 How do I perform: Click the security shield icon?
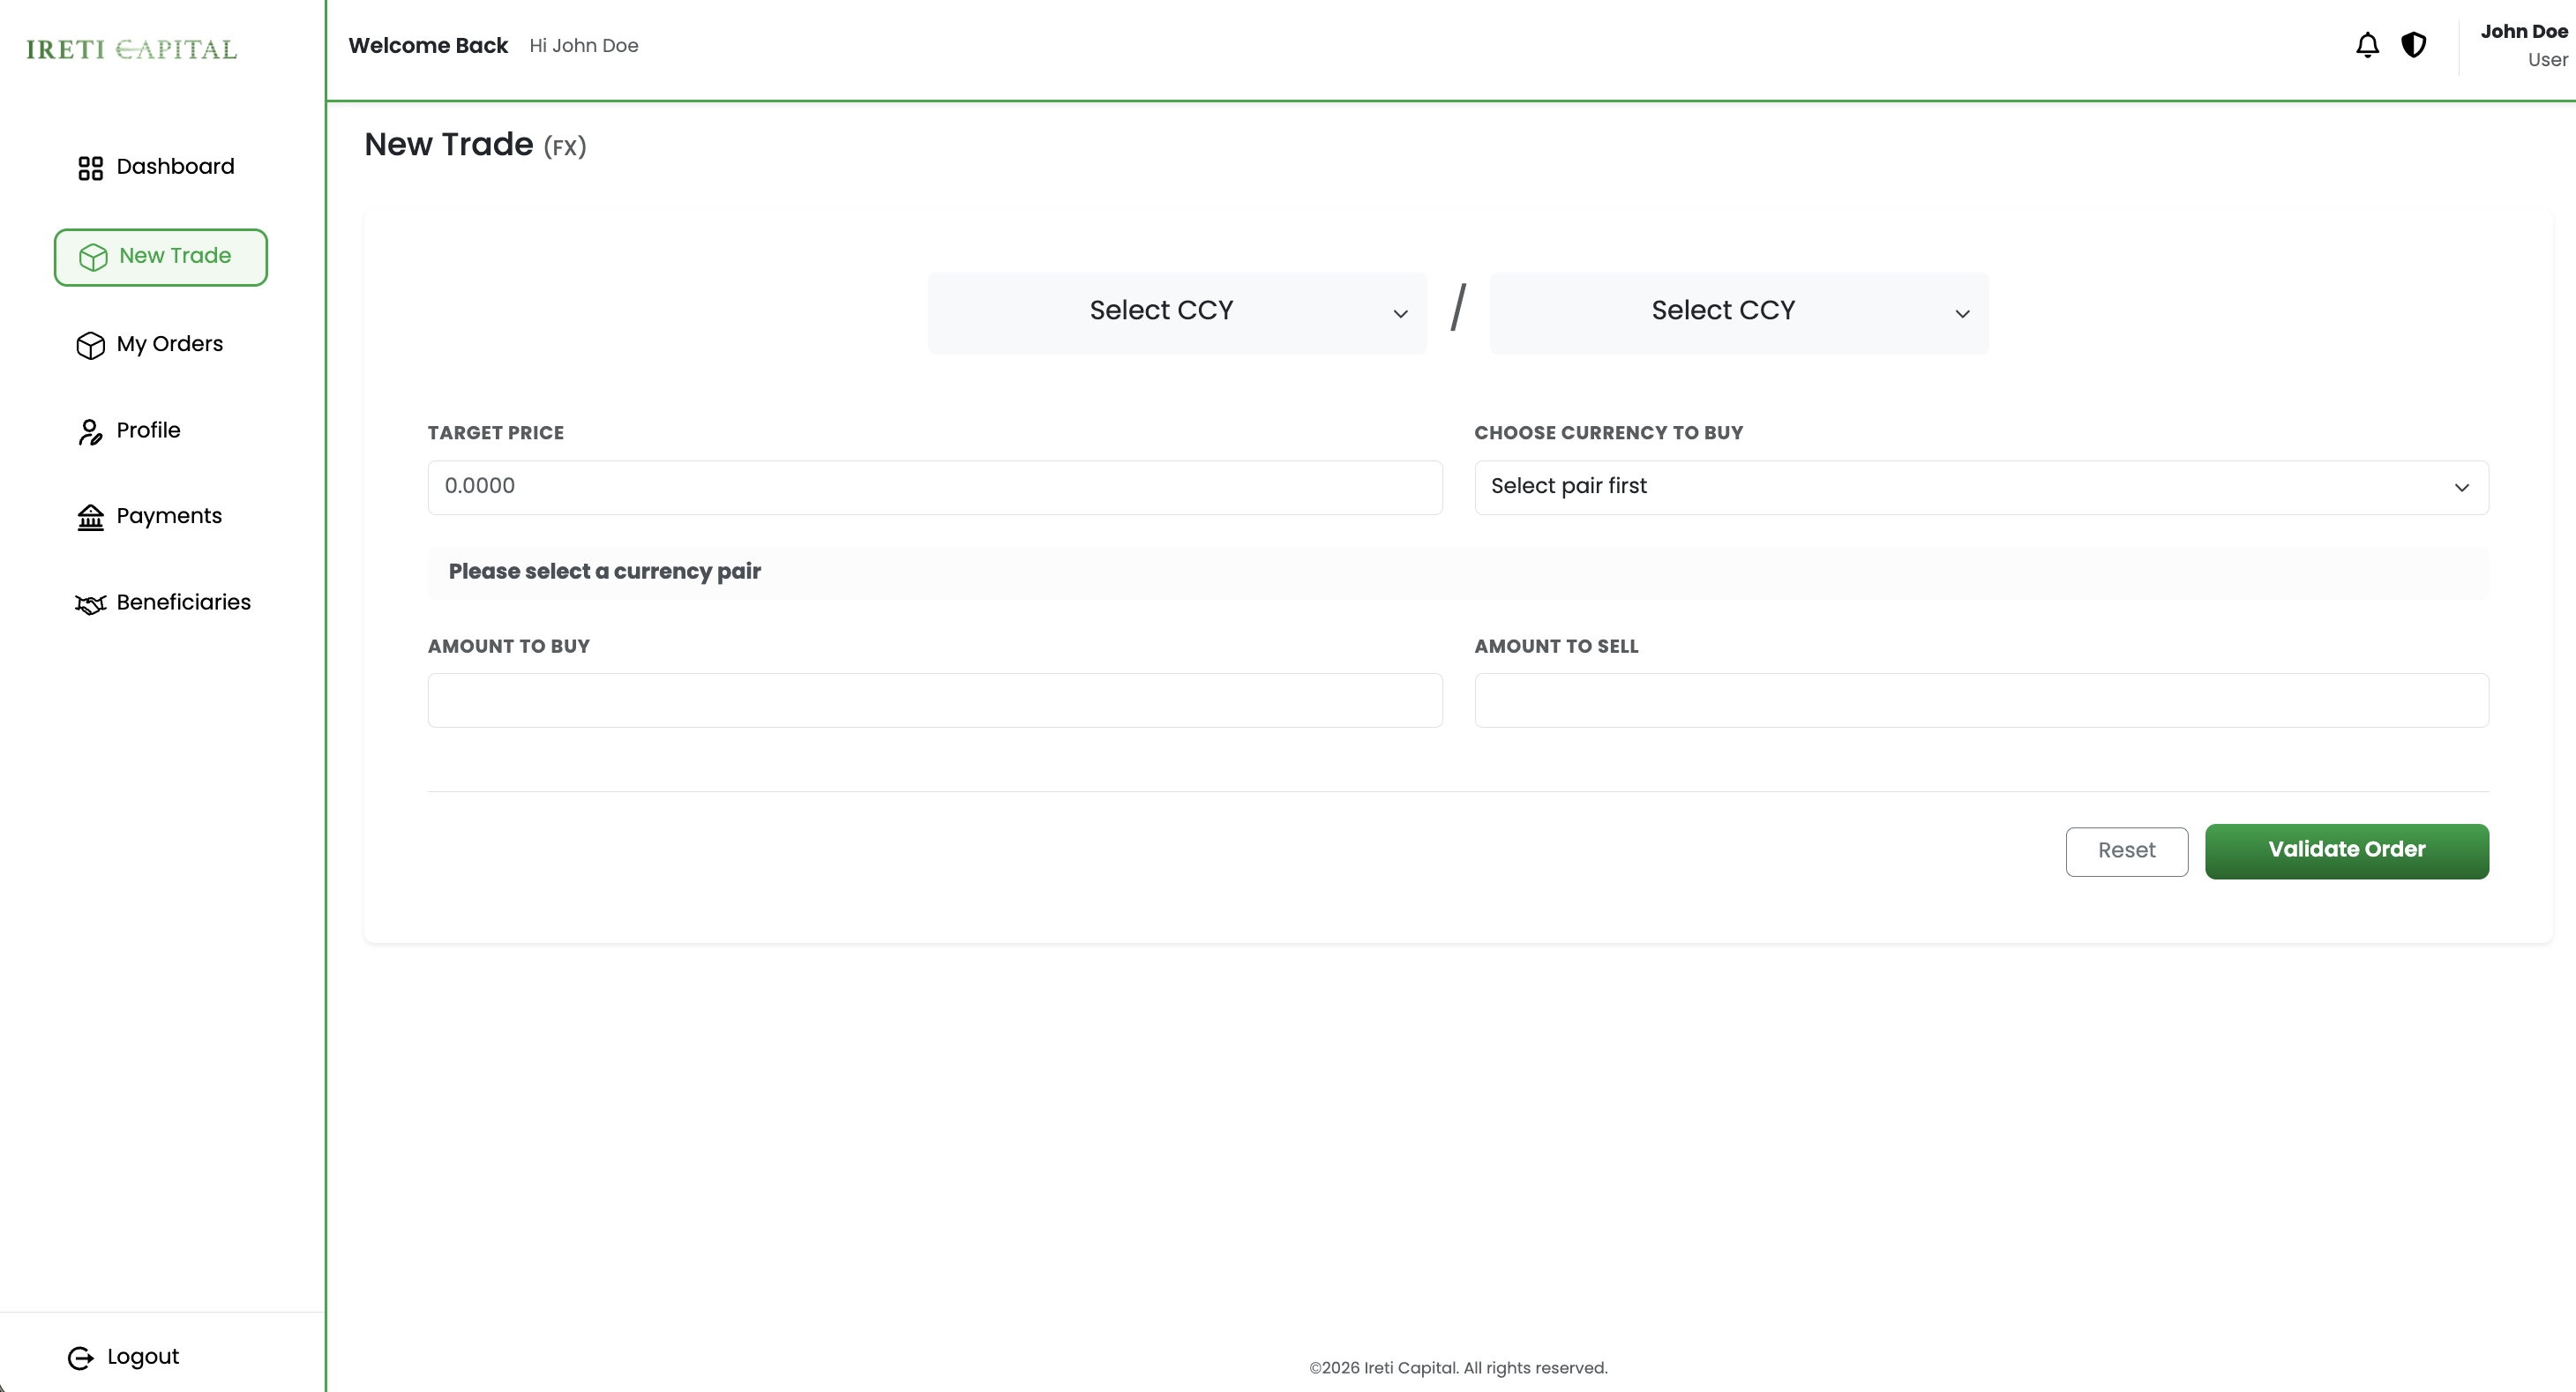2414,45
